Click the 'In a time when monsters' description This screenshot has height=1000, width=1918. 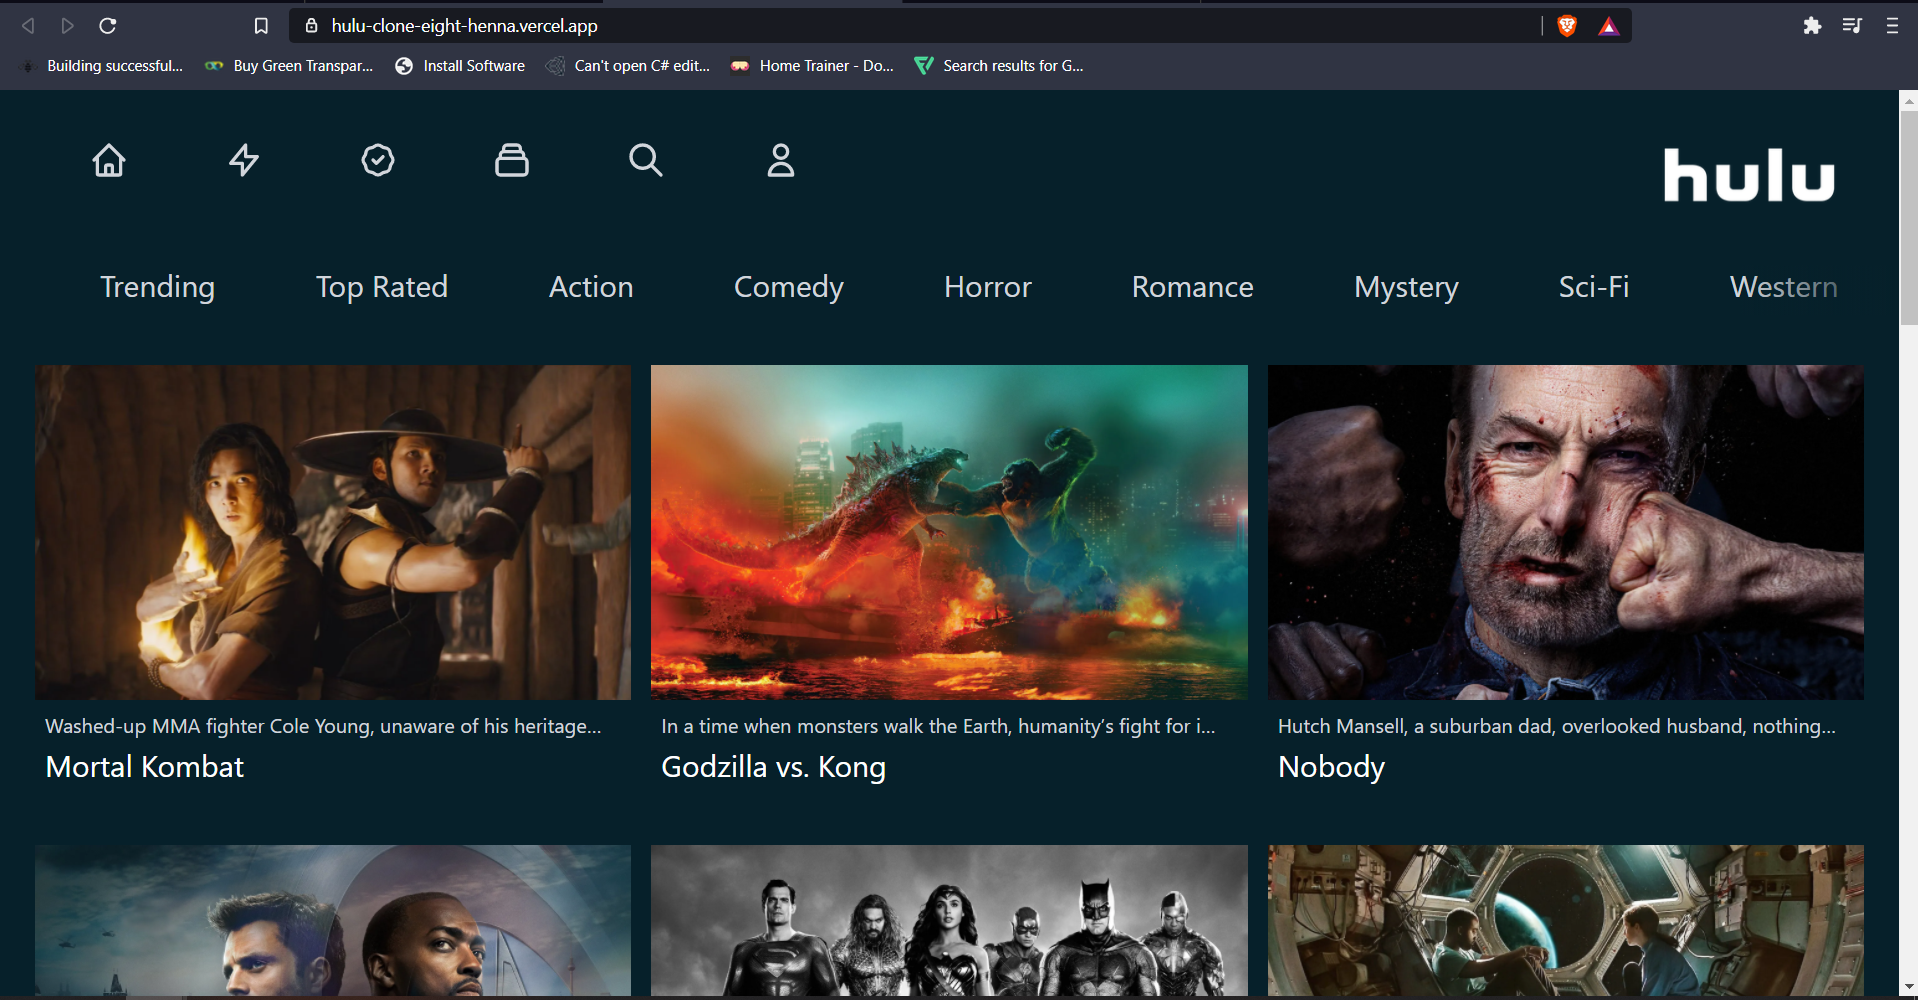click(938, 727)
